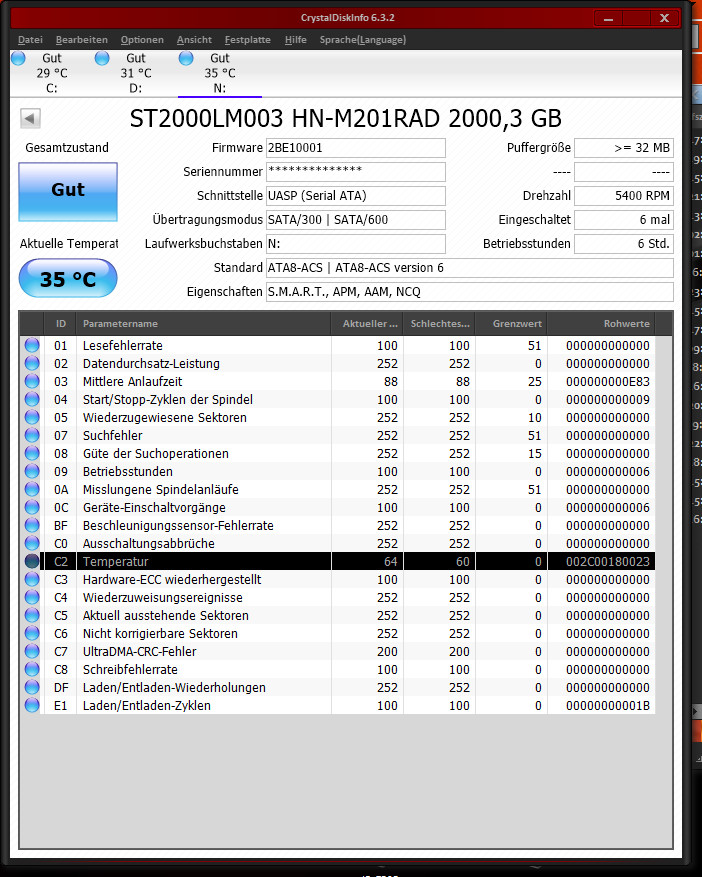Open the Optionen menu
This screenshot has height=877, width=702.
pyautogui.click(x=142, y=40)
